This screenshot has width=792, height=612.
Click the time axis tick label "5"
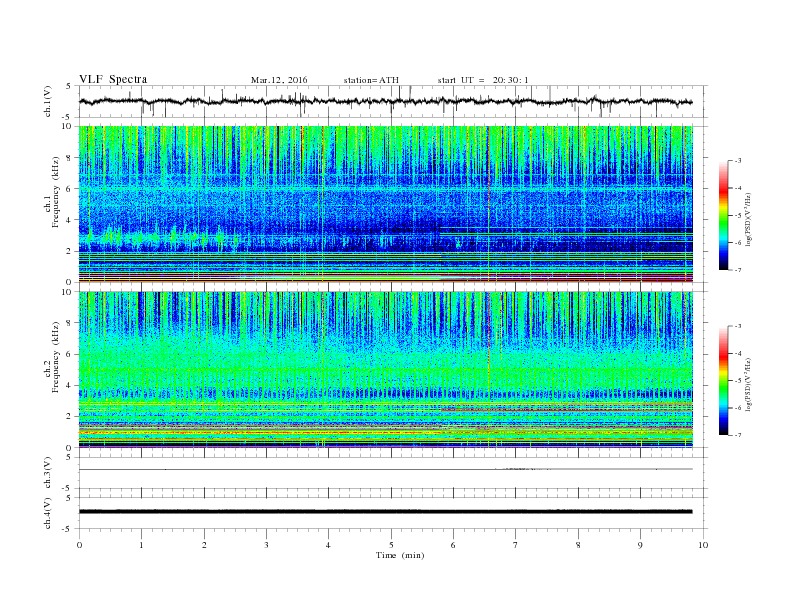(x=391, y=545)
